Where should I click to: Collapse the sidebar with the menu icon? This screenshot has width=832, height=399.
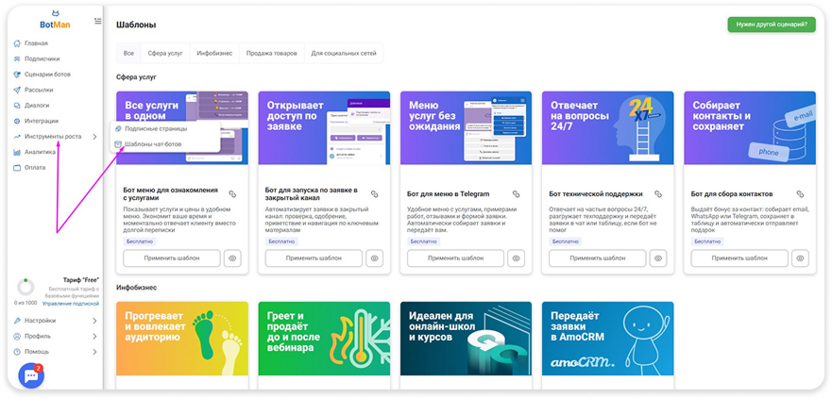[x=98, y=22]
